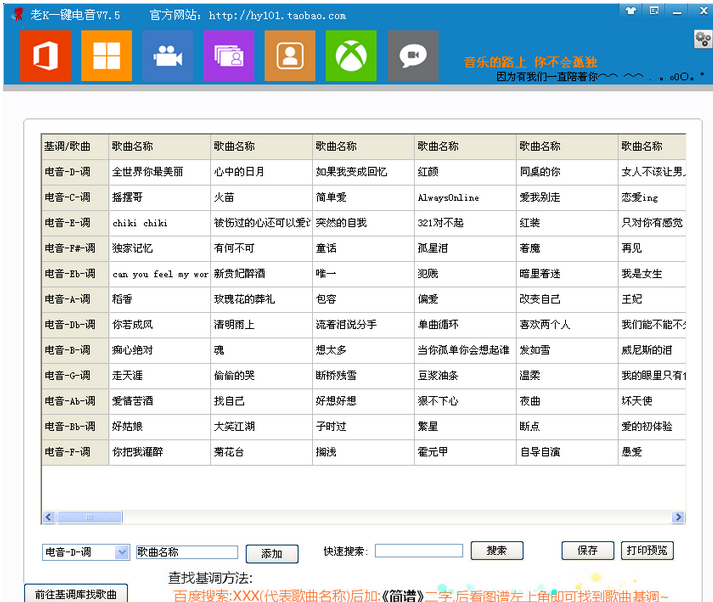
Task: Open 打印预览 print preview
Action: (x=647, y=550)
